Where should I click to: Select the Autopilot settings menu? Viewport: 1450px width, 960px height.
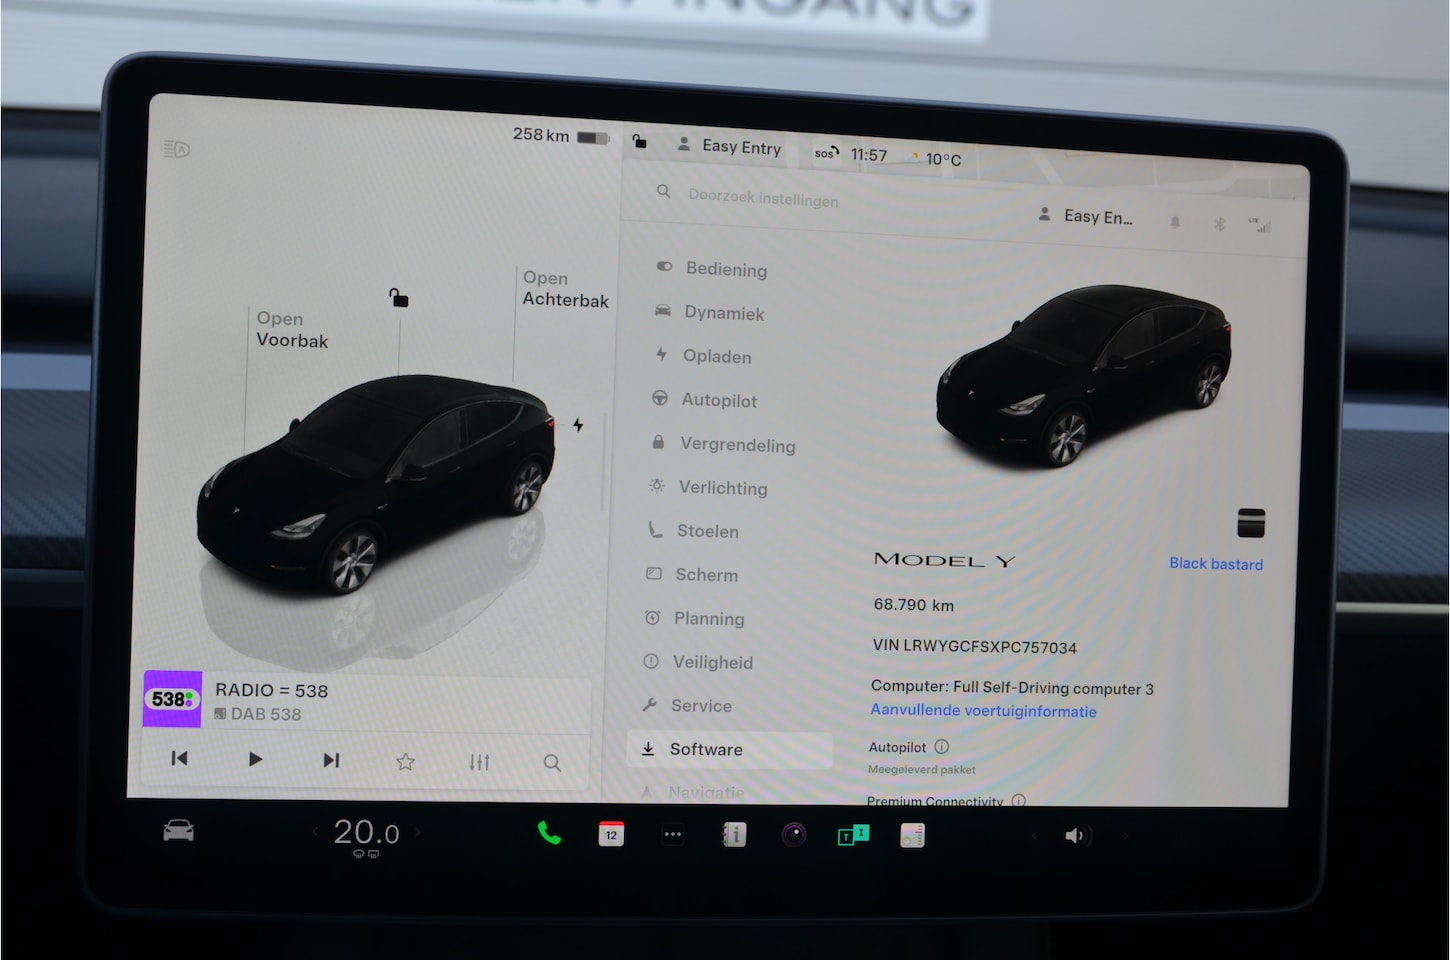click(718, 400)
